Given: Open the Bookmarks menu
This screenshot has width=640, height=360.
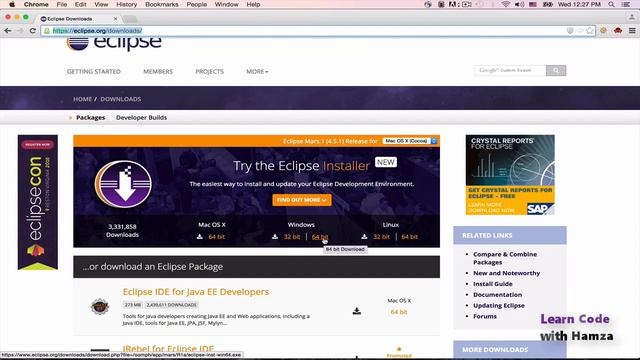Looking at the screenshot, I should 162,4.
